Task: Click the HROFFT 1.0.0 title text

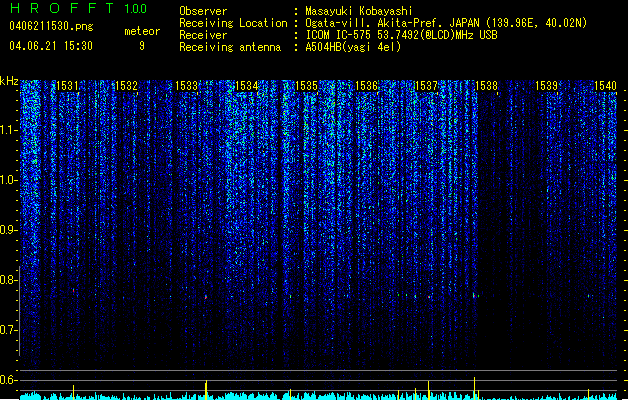Action: (78, 8)
